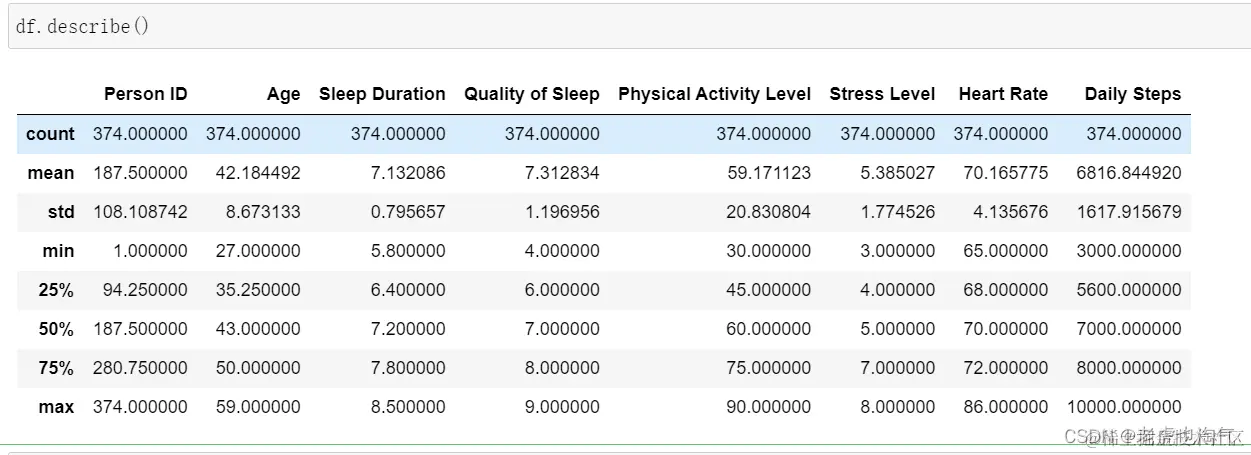The width and height of the screenshot is (1251, 455).
Task: Click 50% Sleep Duration value 7.200000
Action: coord(408,329)
